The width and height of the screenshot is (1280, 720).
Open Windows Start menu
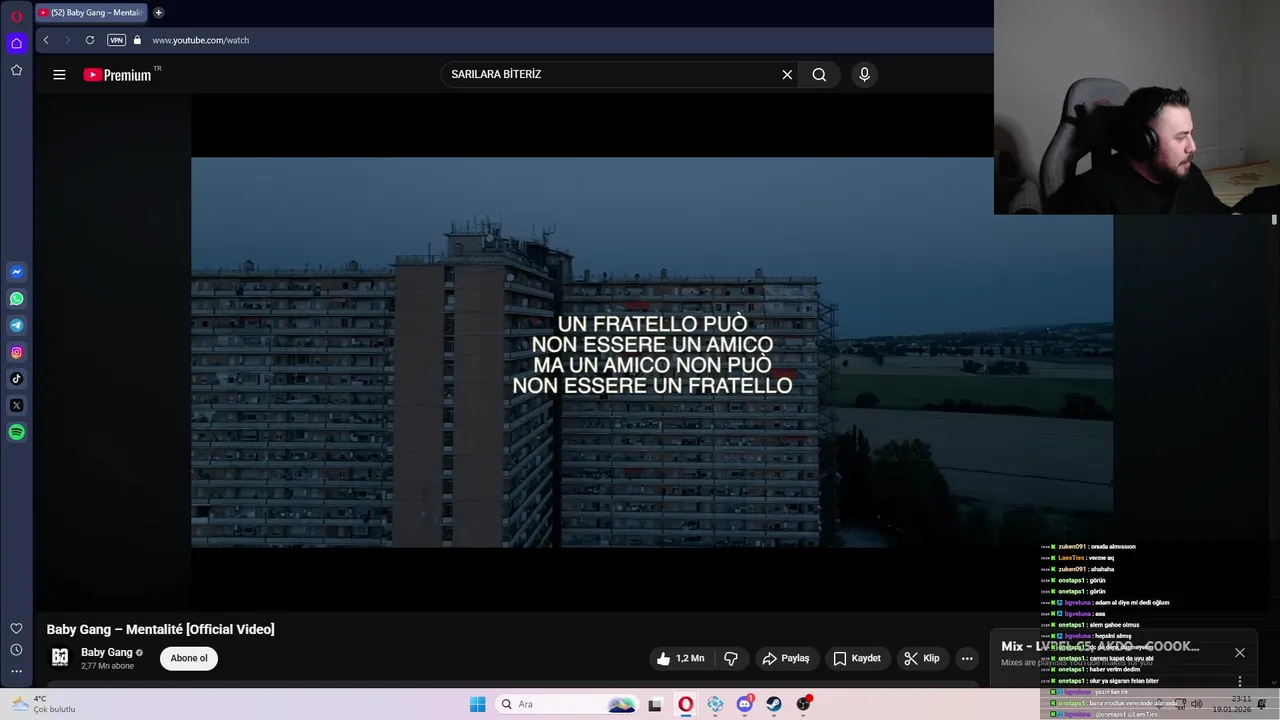(478, 704)
